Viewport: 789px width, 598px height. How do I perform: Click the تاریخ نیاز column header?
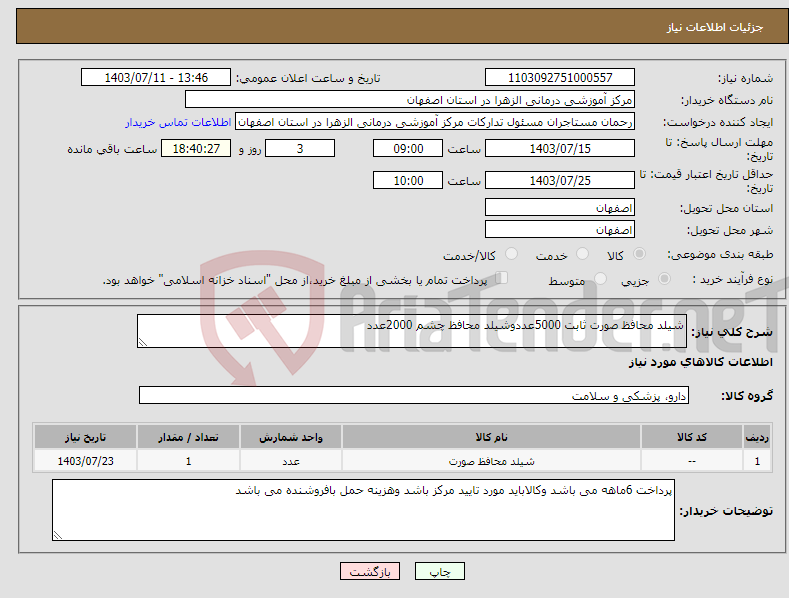pyautogui.click(x=85, y=437)
